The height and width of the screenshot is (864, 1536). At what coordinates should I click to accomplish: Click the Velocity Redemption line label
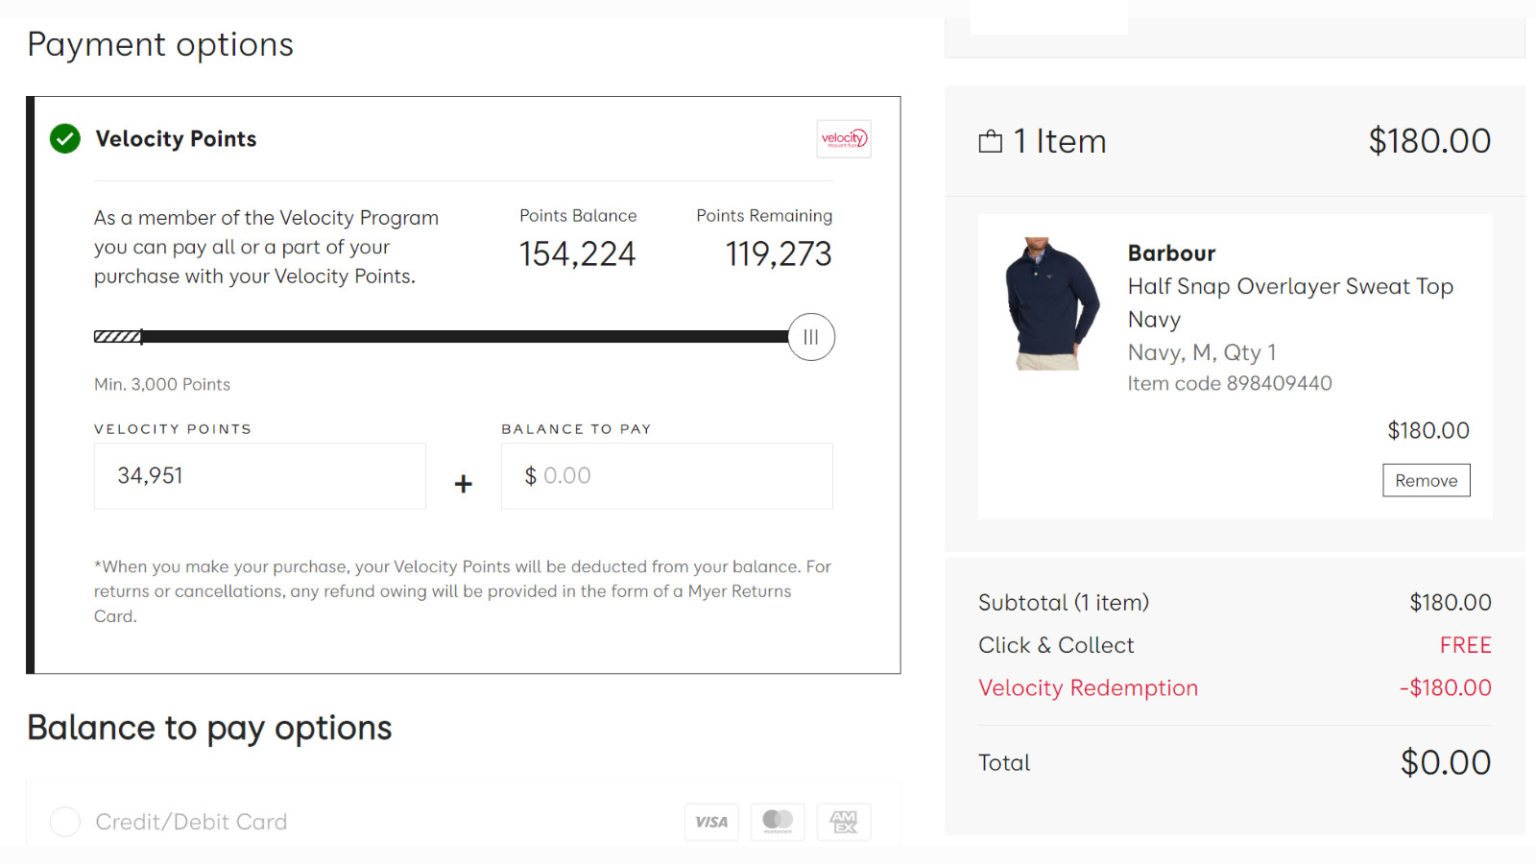pyautogui.click(x=1088, y=688)
